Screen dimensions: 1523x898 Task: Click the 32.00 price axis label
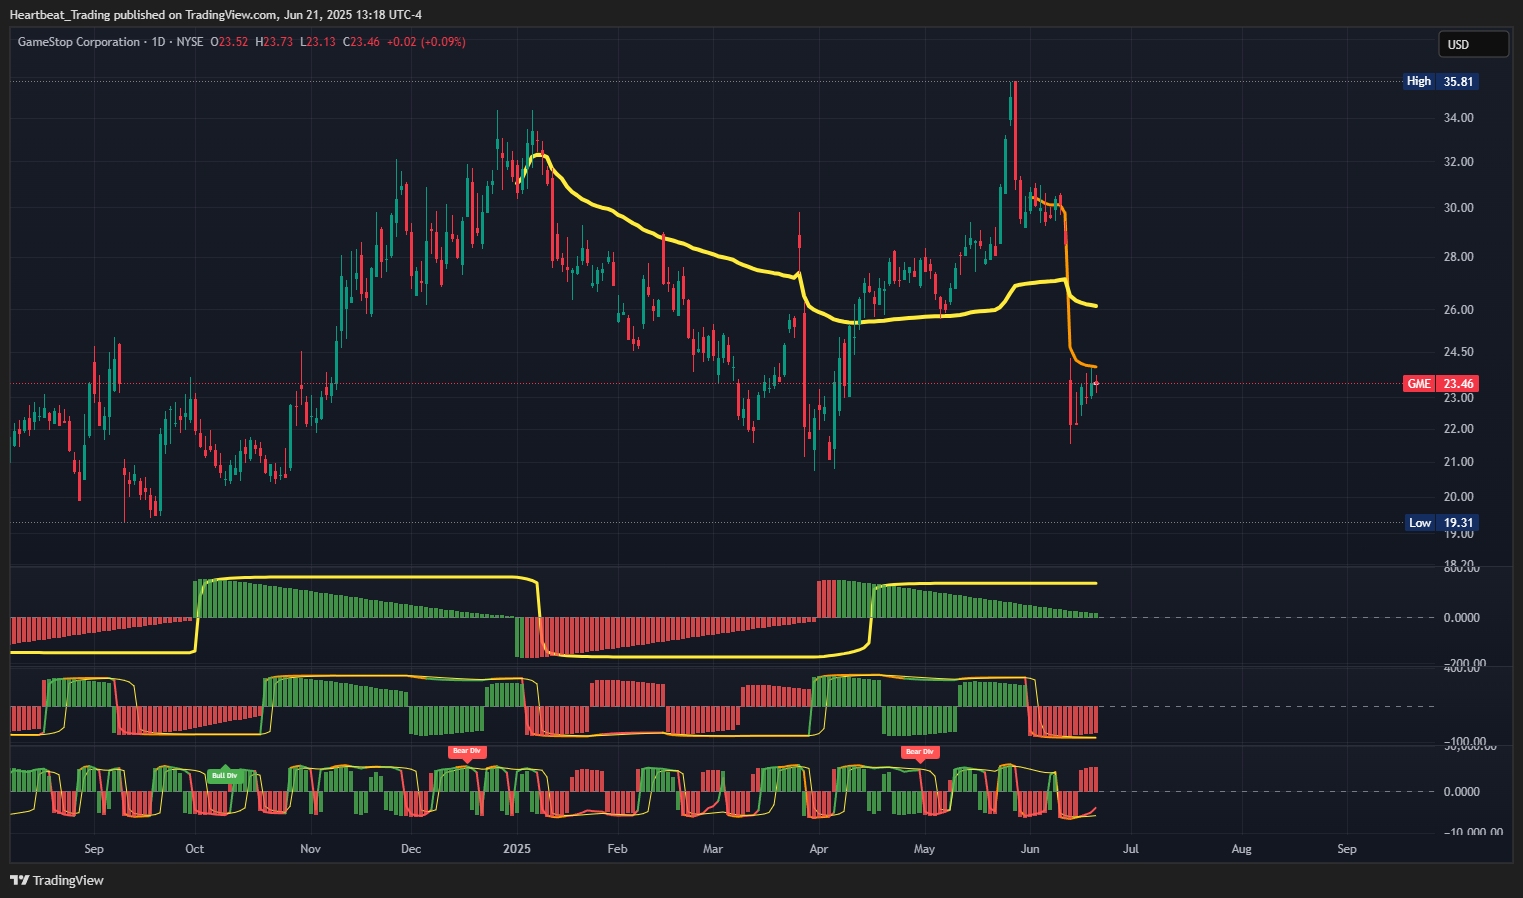[x=1459, y=162]
